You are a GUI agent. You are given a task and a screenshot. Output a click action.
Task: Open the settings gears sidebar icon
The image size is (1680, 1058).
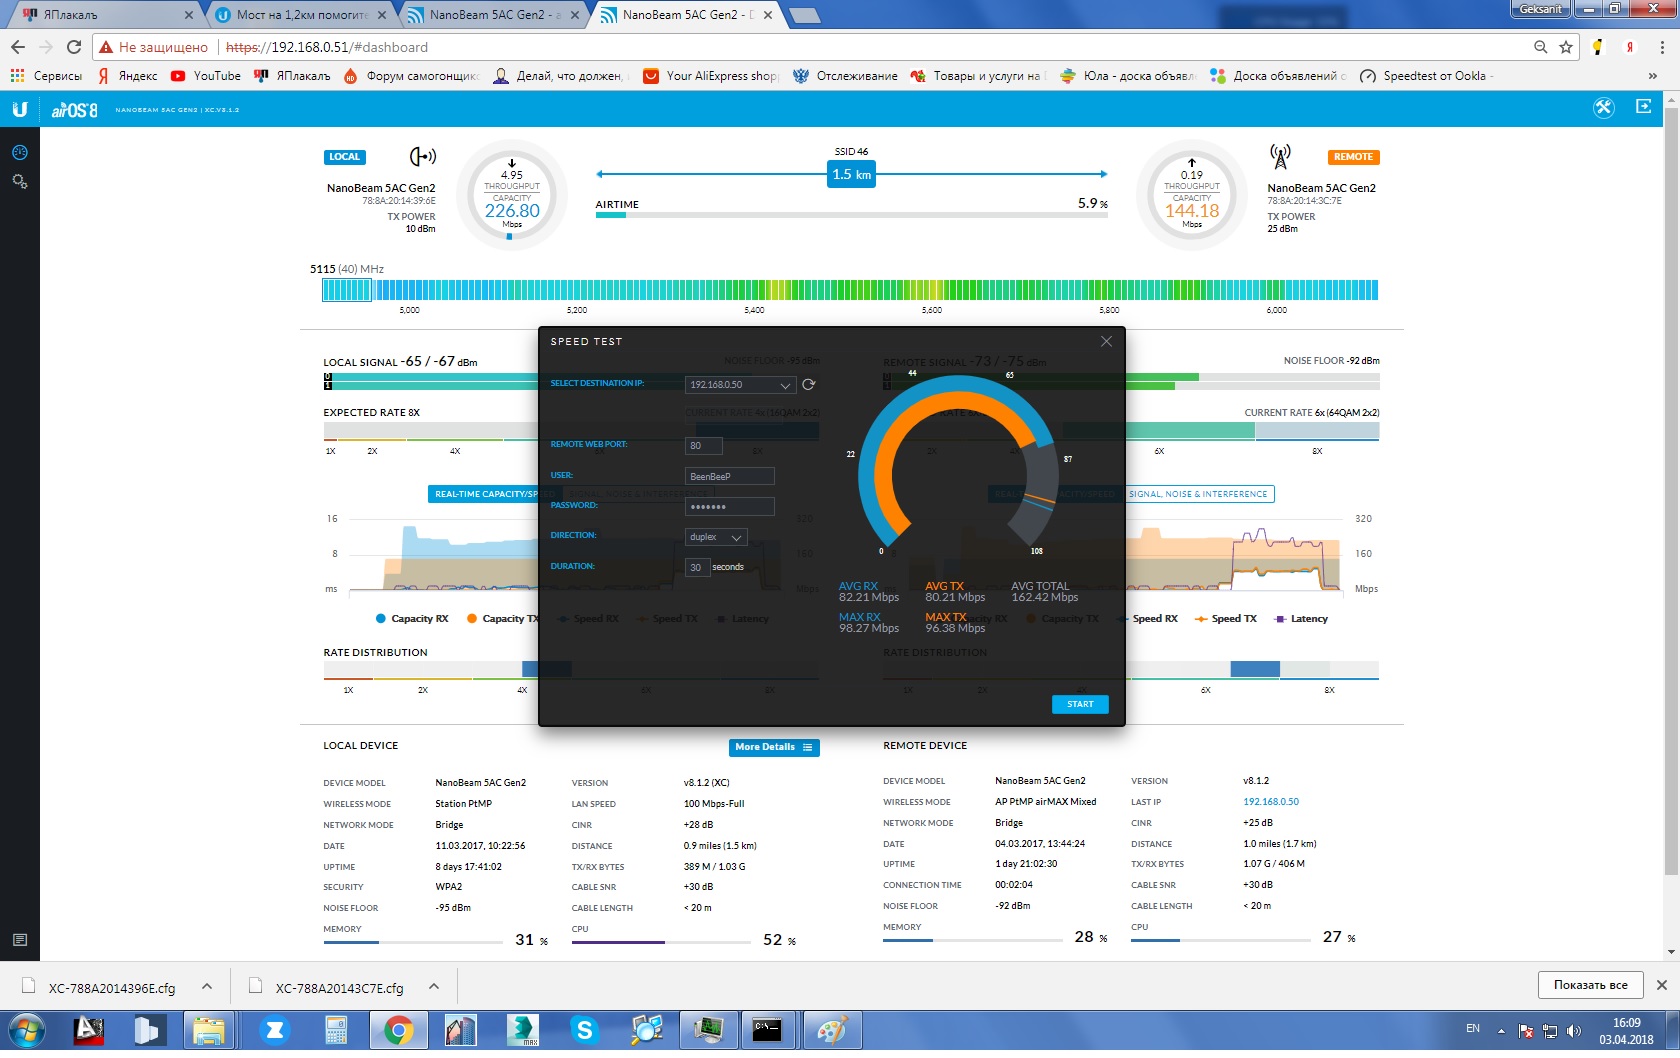click(19, 182)
